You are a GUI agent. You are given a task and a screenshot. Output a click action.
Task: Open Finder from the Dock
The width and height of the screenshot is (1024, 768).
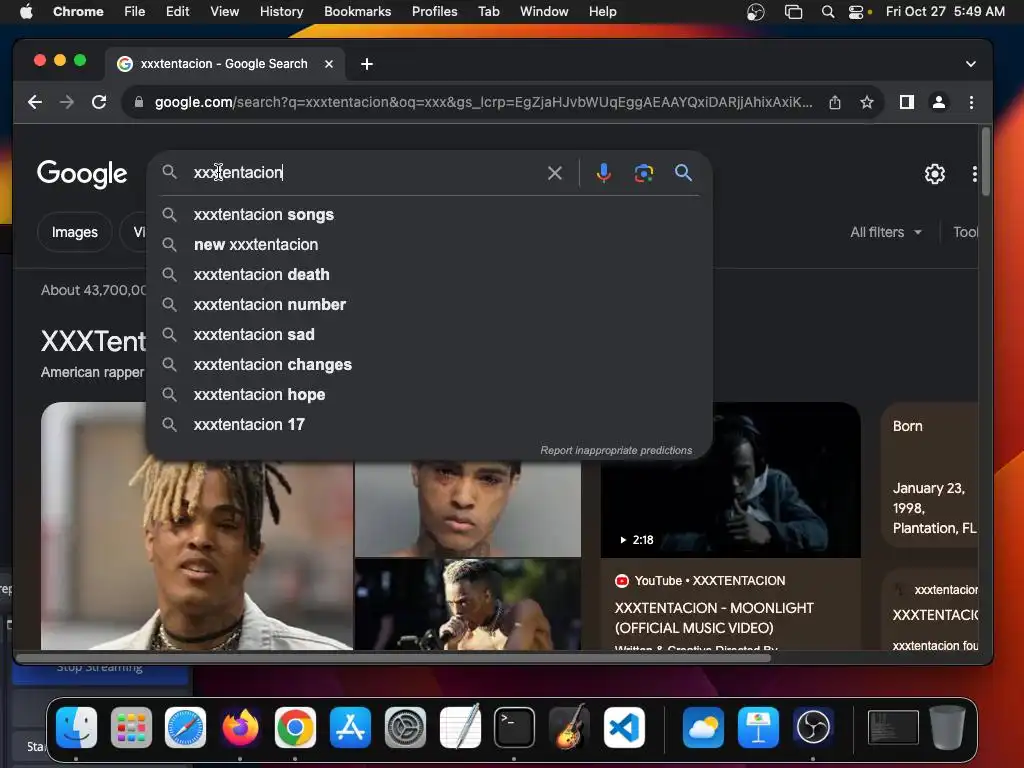tap(76, 727)
